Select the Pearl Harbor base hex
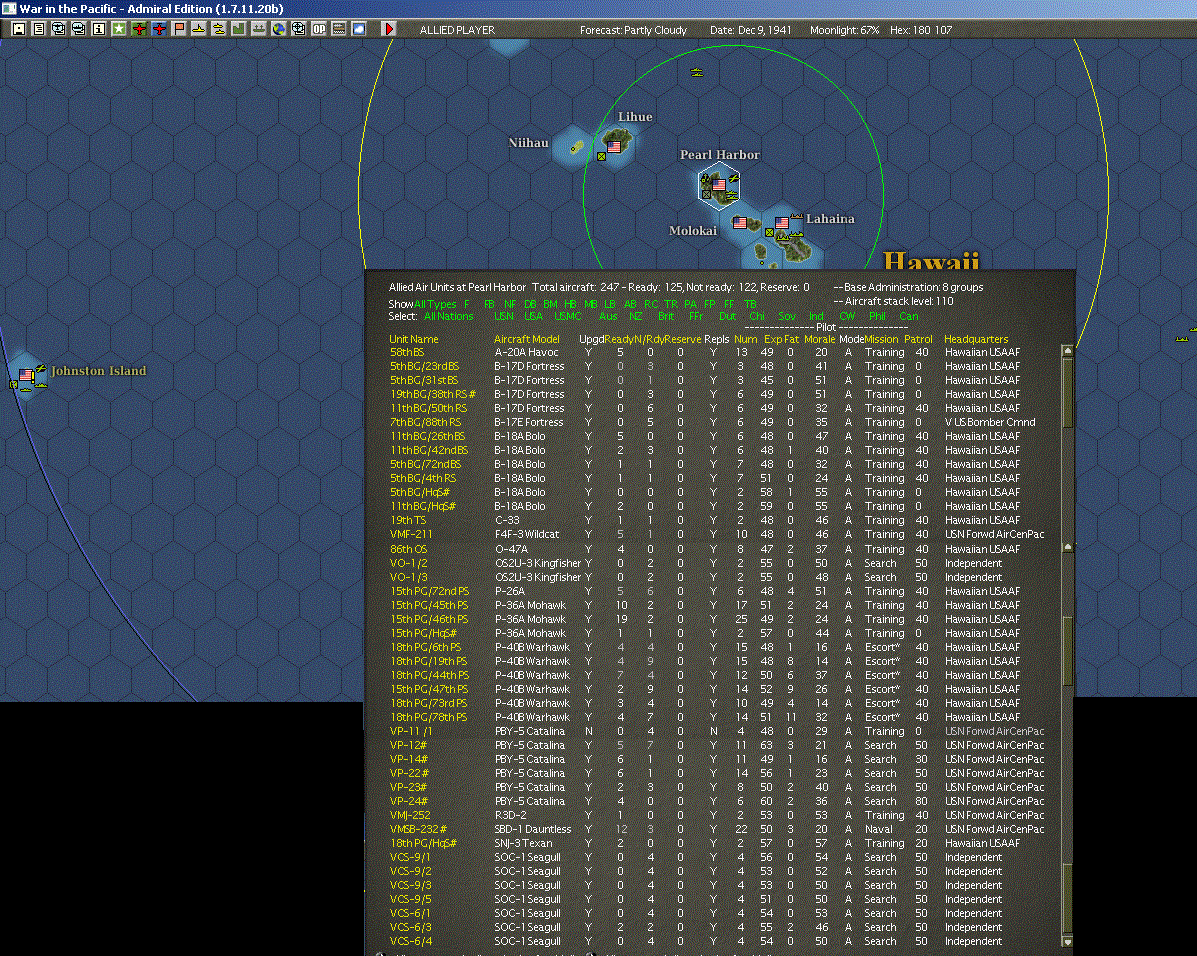1197x956 pixels. pyautogui.click(x=719, y=186)
